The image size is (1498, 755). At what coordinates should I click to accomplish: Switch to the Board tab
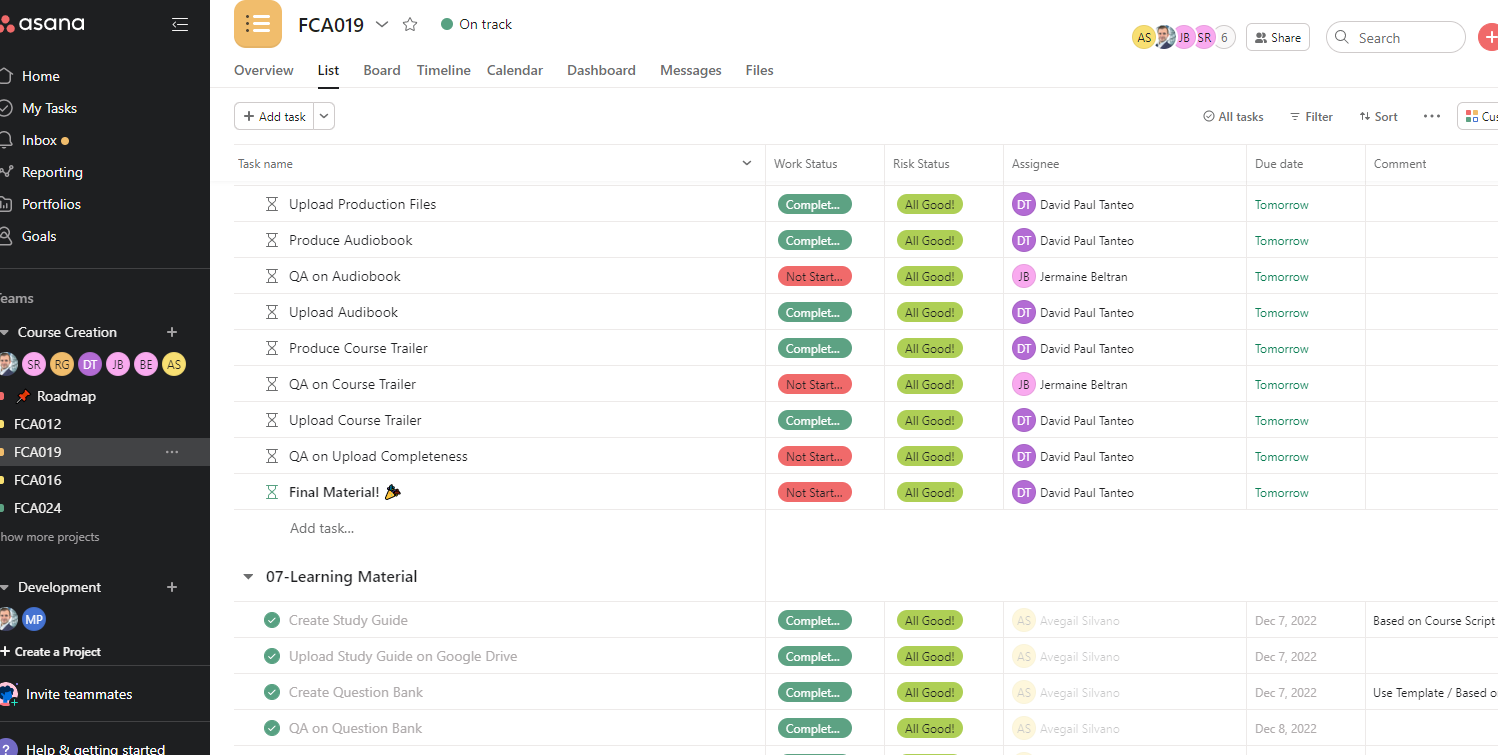382,70
